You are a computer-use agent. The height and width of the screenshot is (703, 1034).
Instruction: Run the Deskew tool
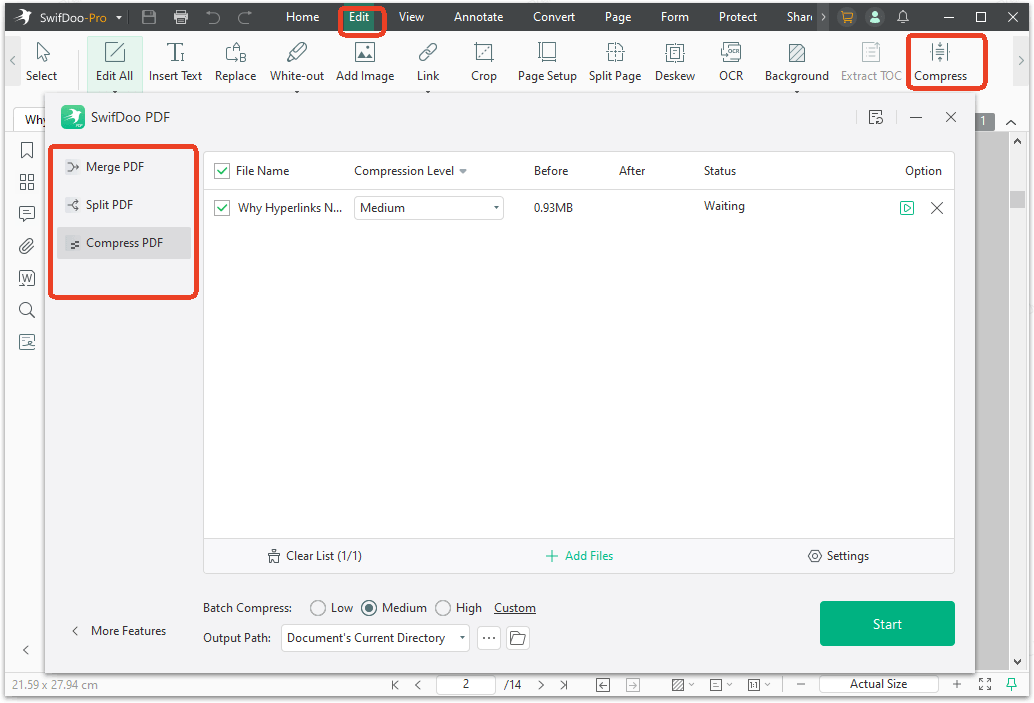tap(675, 61)
